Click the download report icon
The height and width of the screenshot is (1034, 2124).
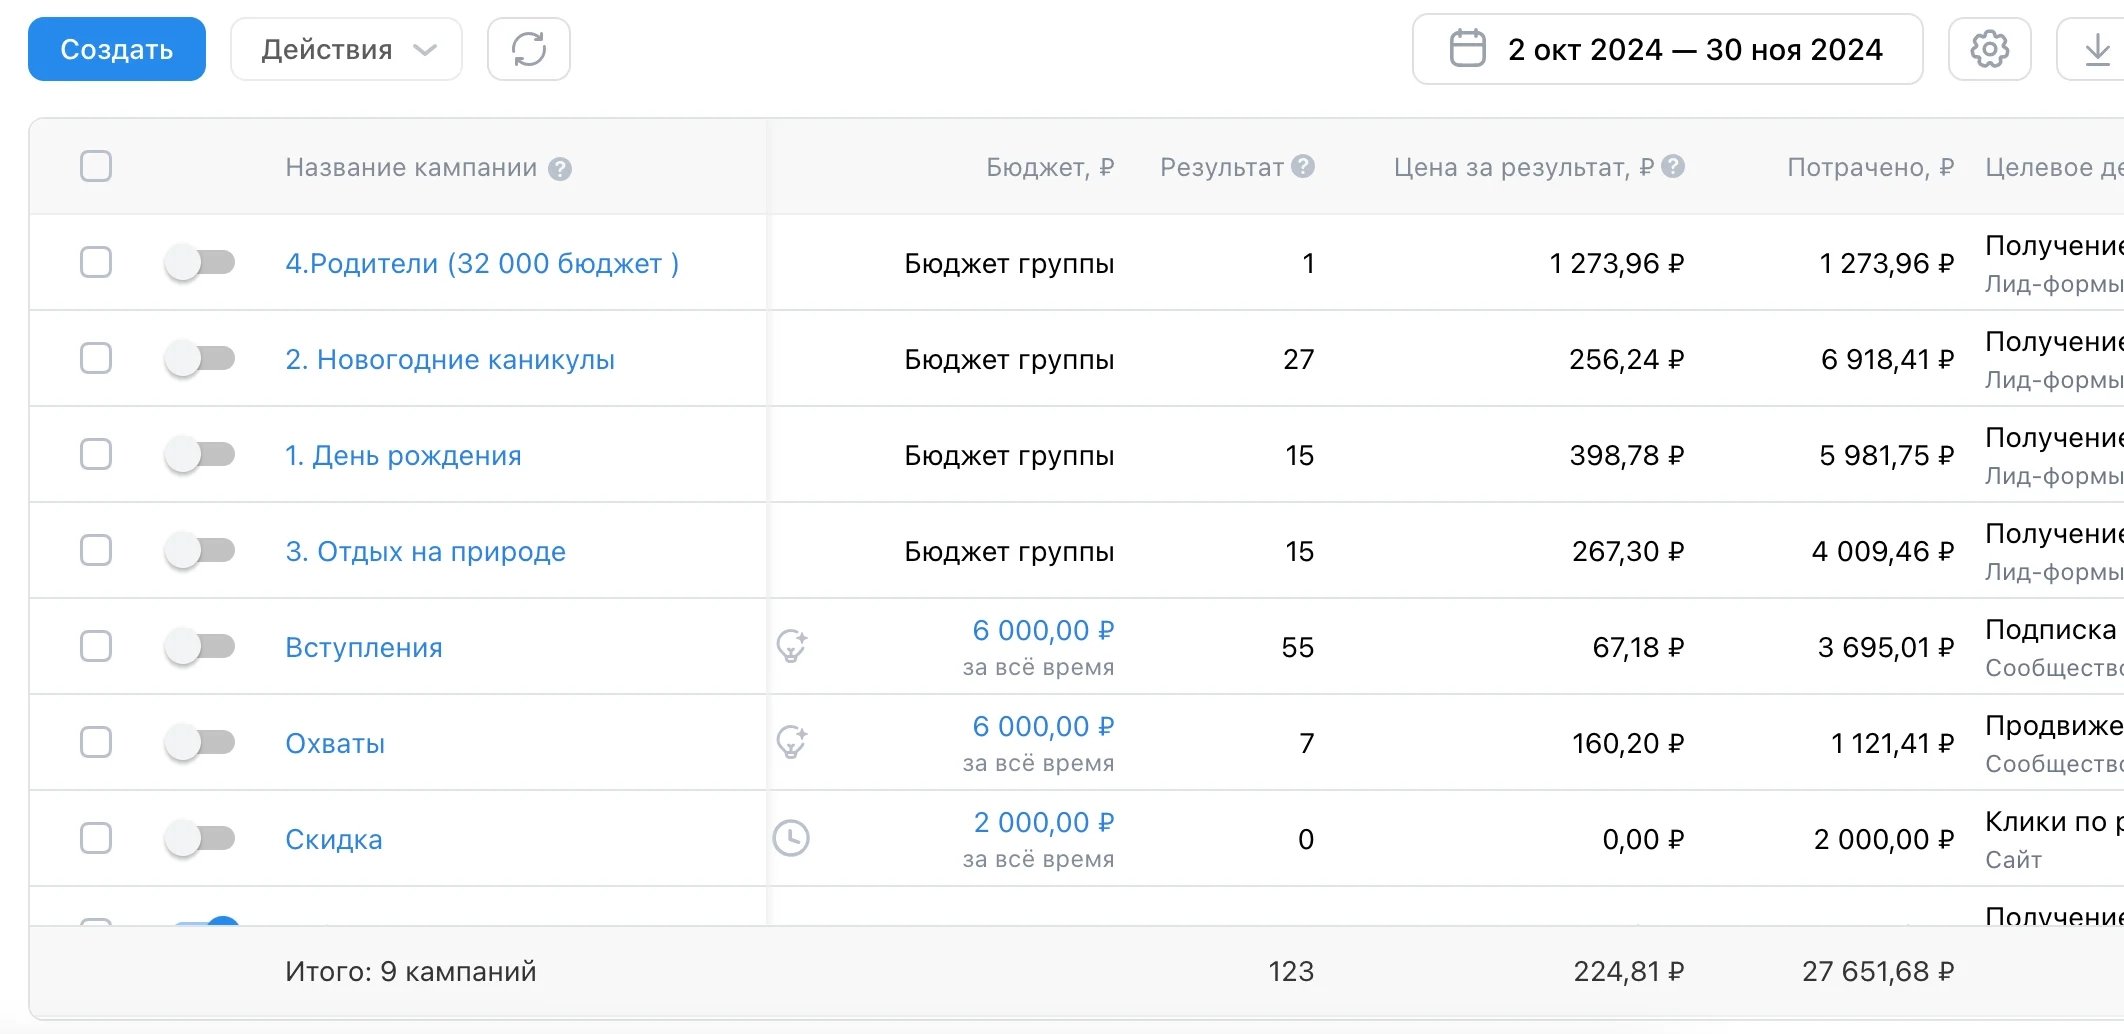[2096, 49]
